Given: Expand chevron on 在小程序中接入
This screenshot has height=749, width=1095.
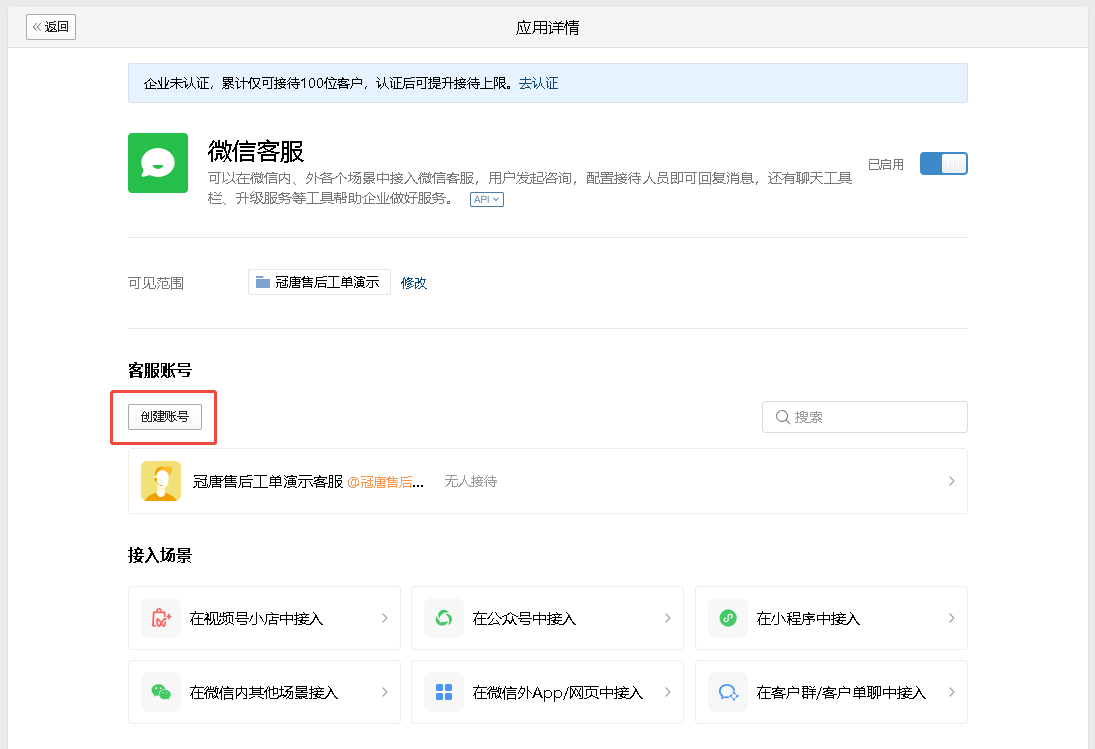Looking at the screenshot, I should point(951,618).
